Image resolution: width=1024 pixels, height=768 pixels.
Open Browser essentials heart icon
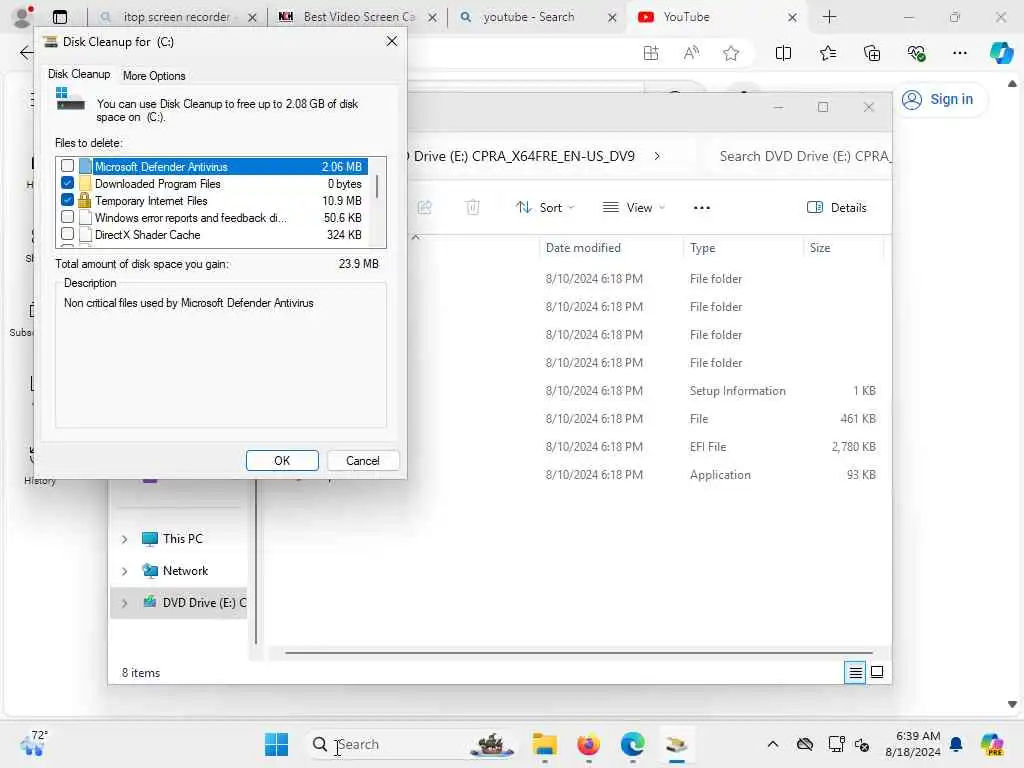point(916,54)
